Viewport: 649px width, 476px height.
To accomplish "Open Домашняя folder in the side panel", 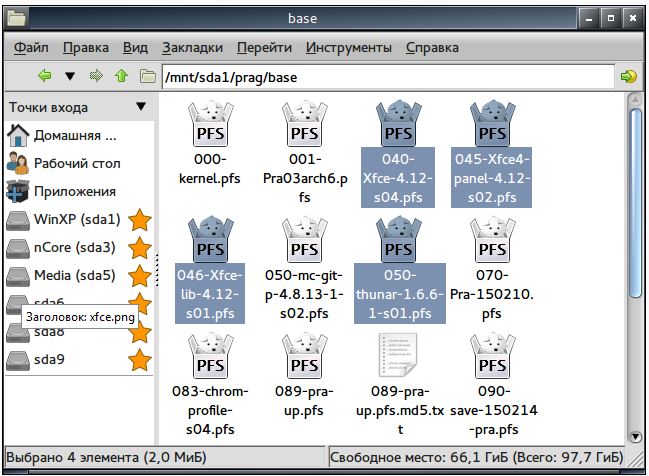I will [75, 135].
